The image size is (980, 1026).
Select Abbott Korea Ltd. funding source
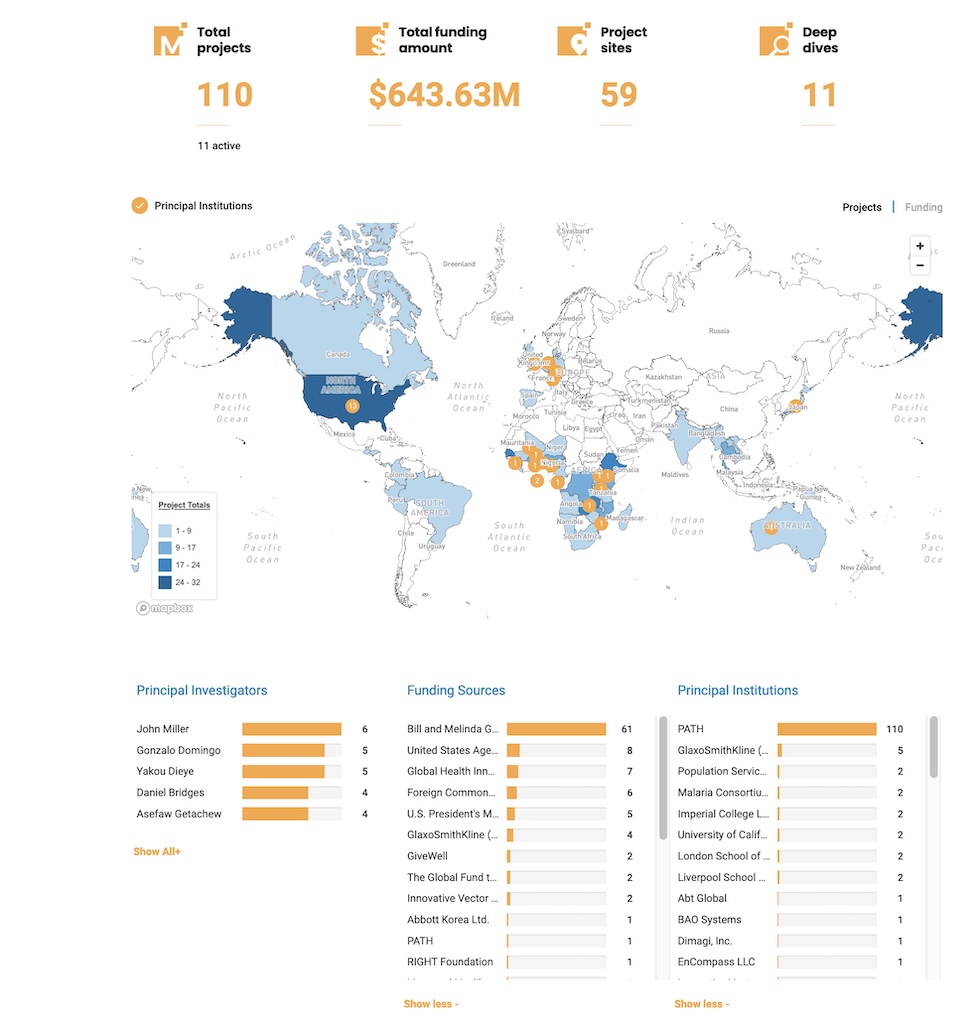pos(521,919)
